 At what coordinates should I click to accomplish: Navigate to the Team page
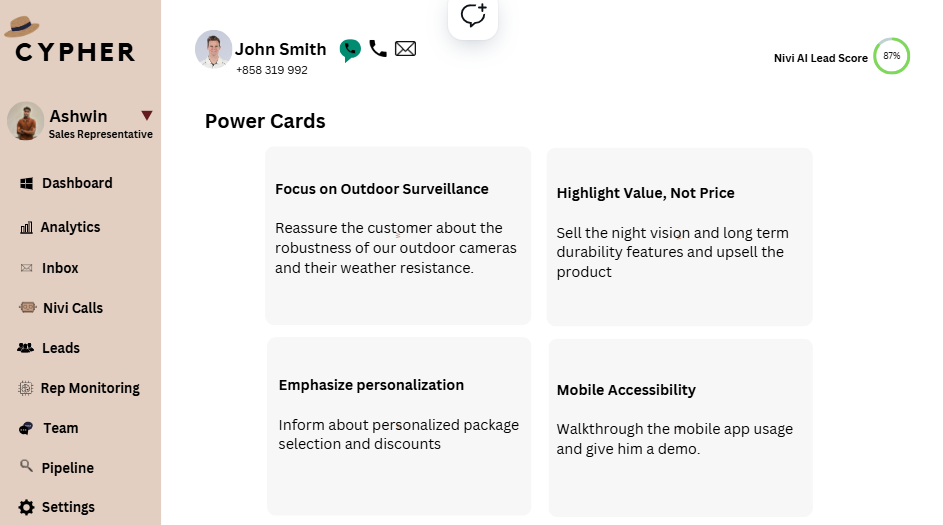[x=60, y=428]
